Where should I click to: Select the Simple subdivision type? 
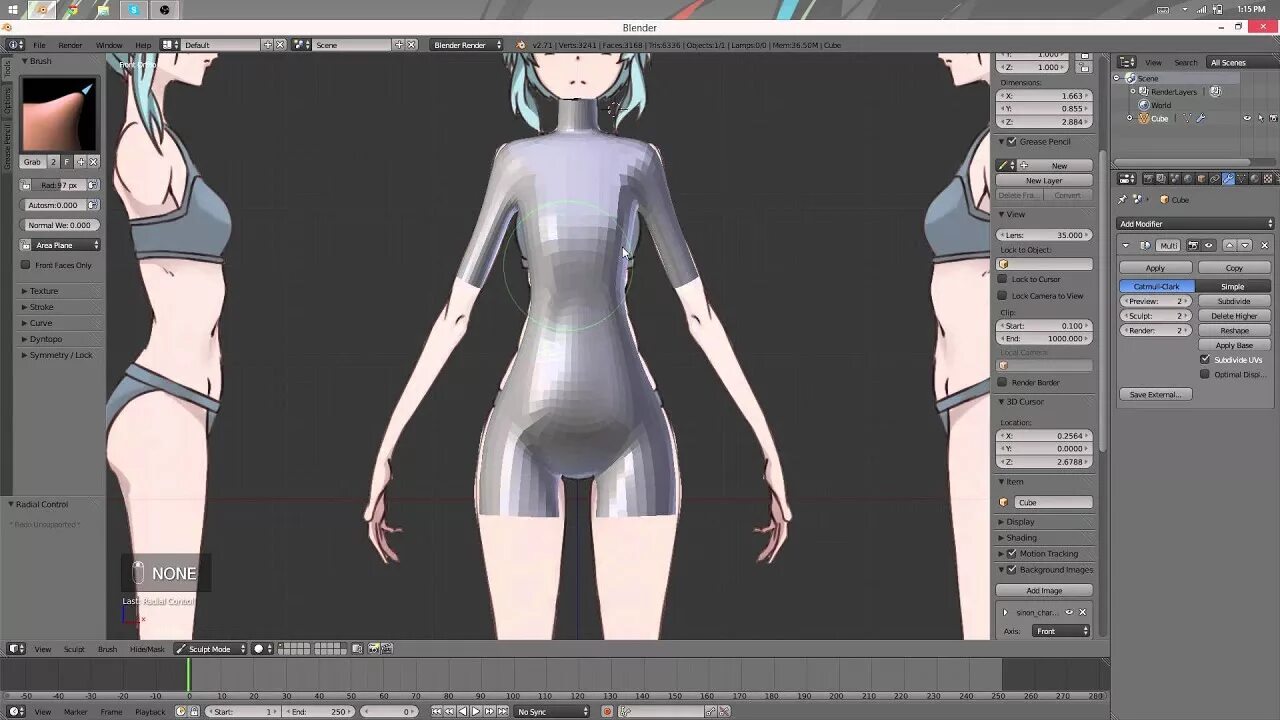1233,286
